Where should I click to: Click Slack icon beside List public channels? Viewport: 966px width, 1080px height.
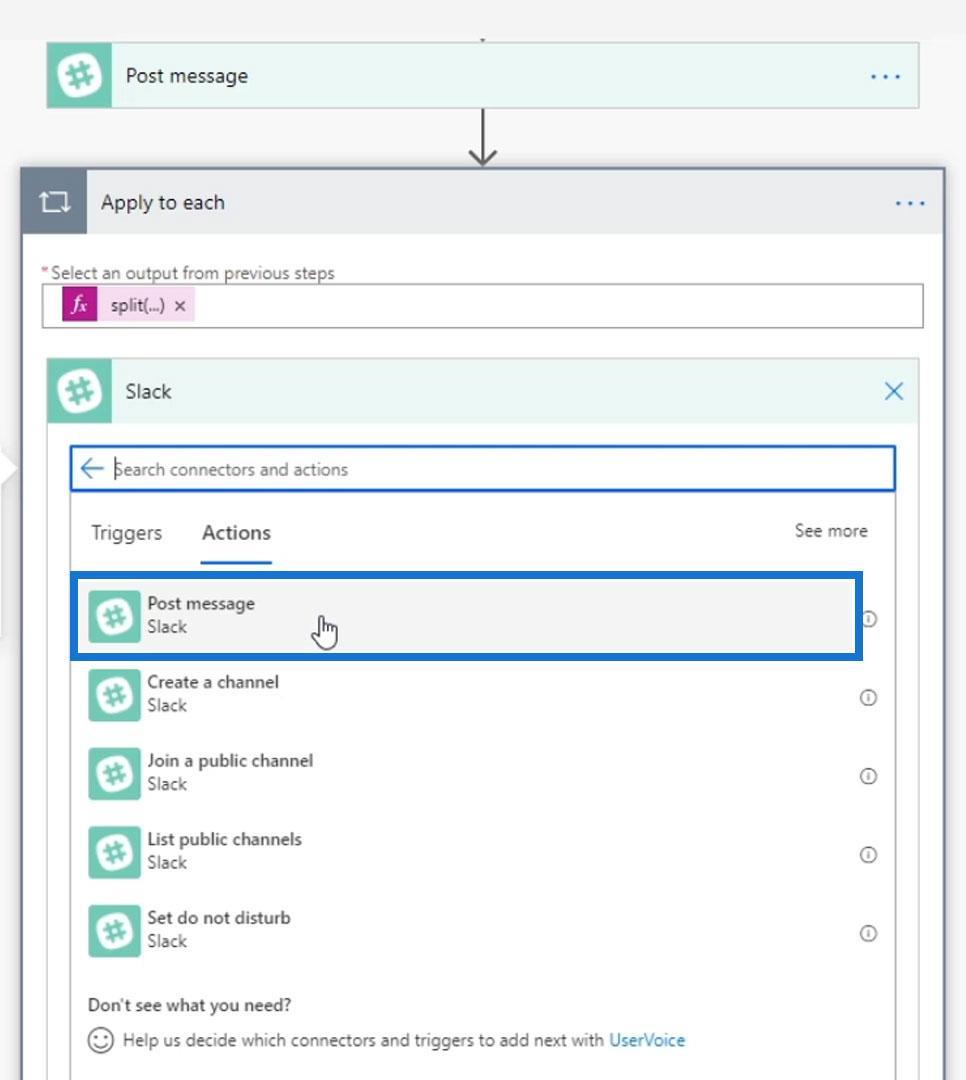pyautogui.click(x=114, y=852)
